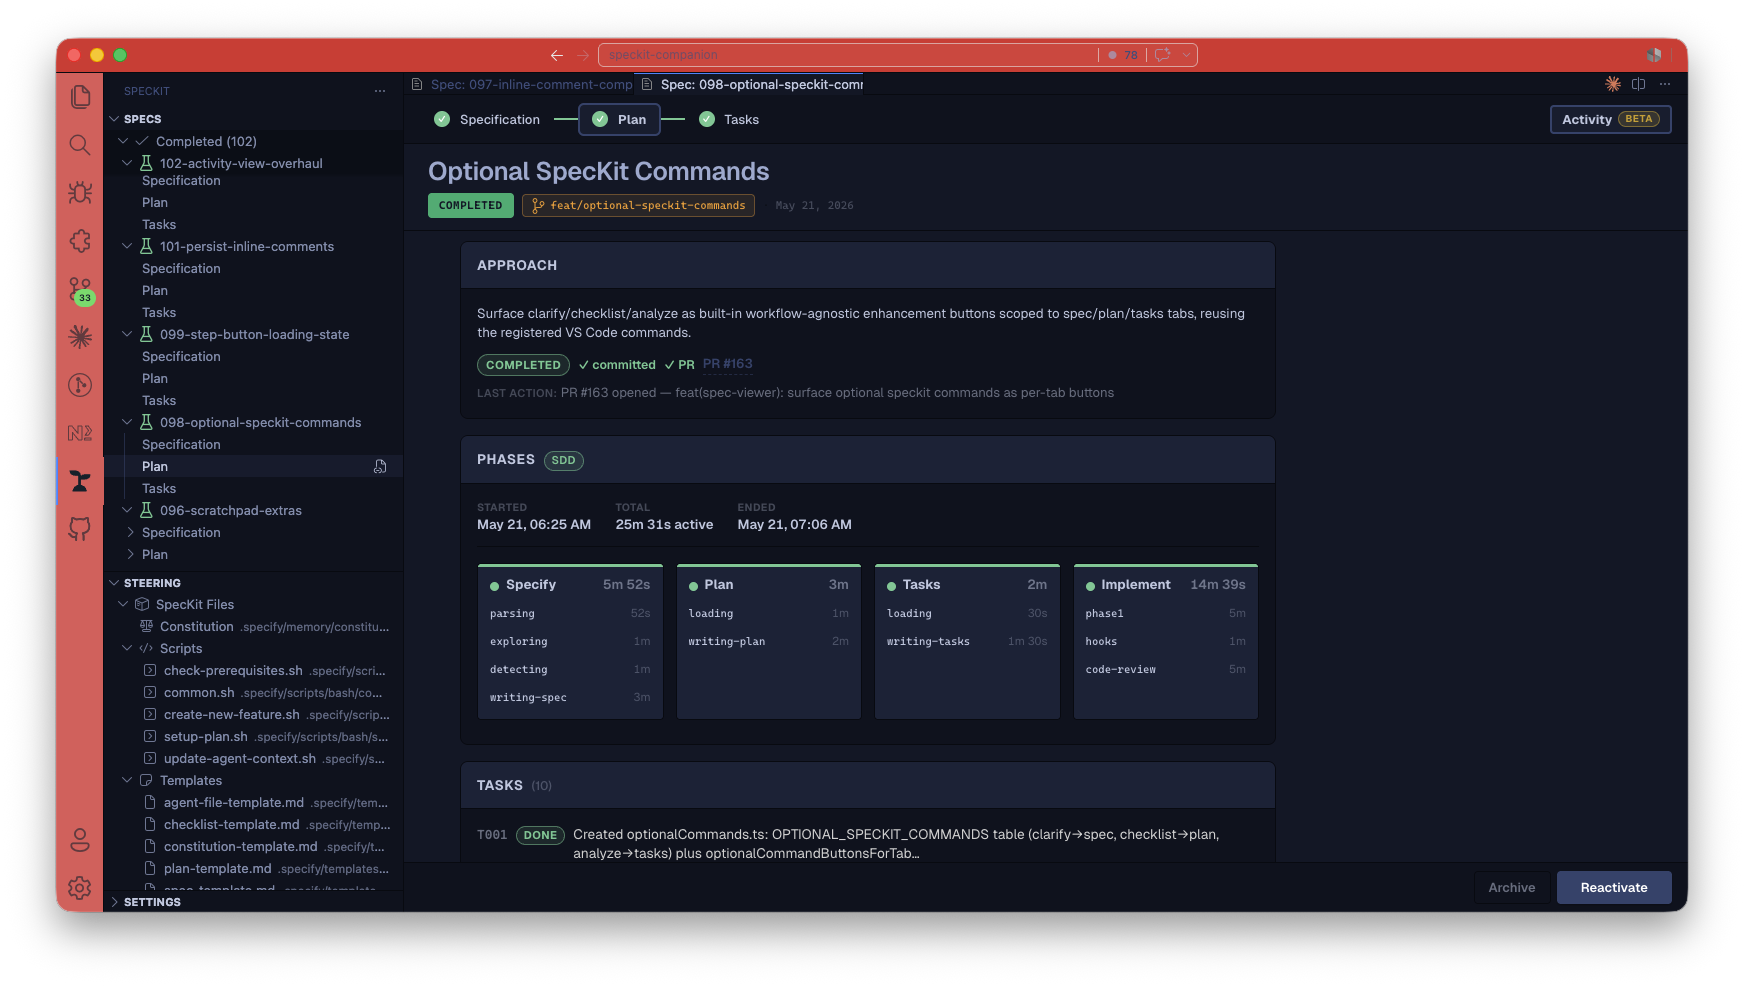Select the Spec: 098-optional-speckit-comm tab

tap(752, 84)
